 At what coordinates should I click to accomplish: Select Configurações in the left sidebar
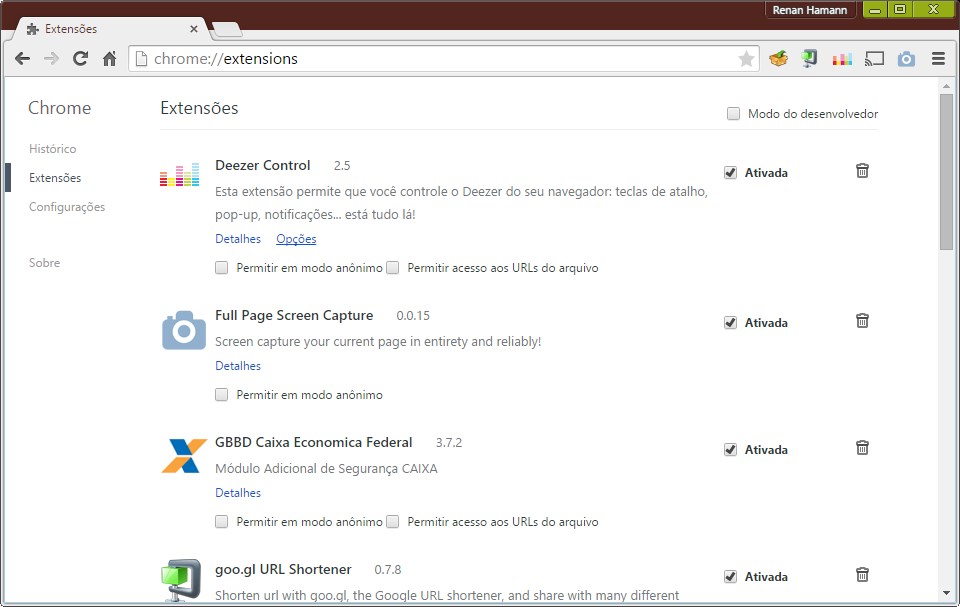point(66,207)
